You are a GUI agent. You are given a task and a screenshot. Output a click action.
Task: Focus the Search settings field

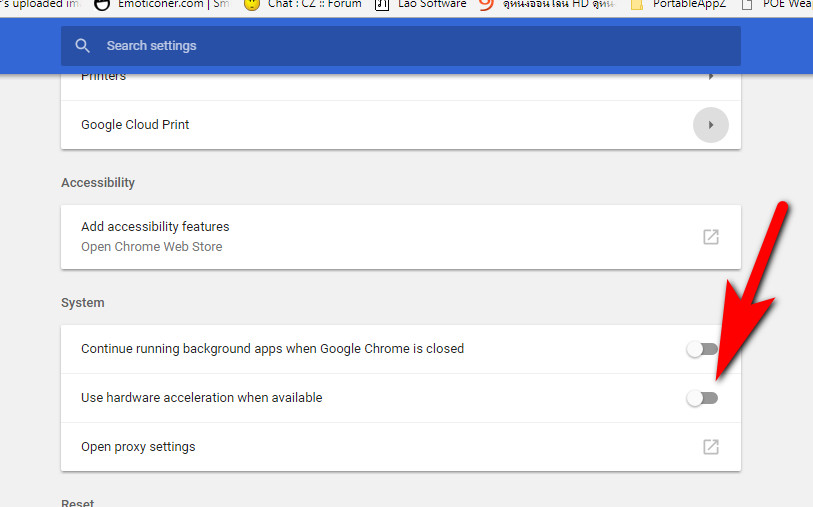(400, 46)
